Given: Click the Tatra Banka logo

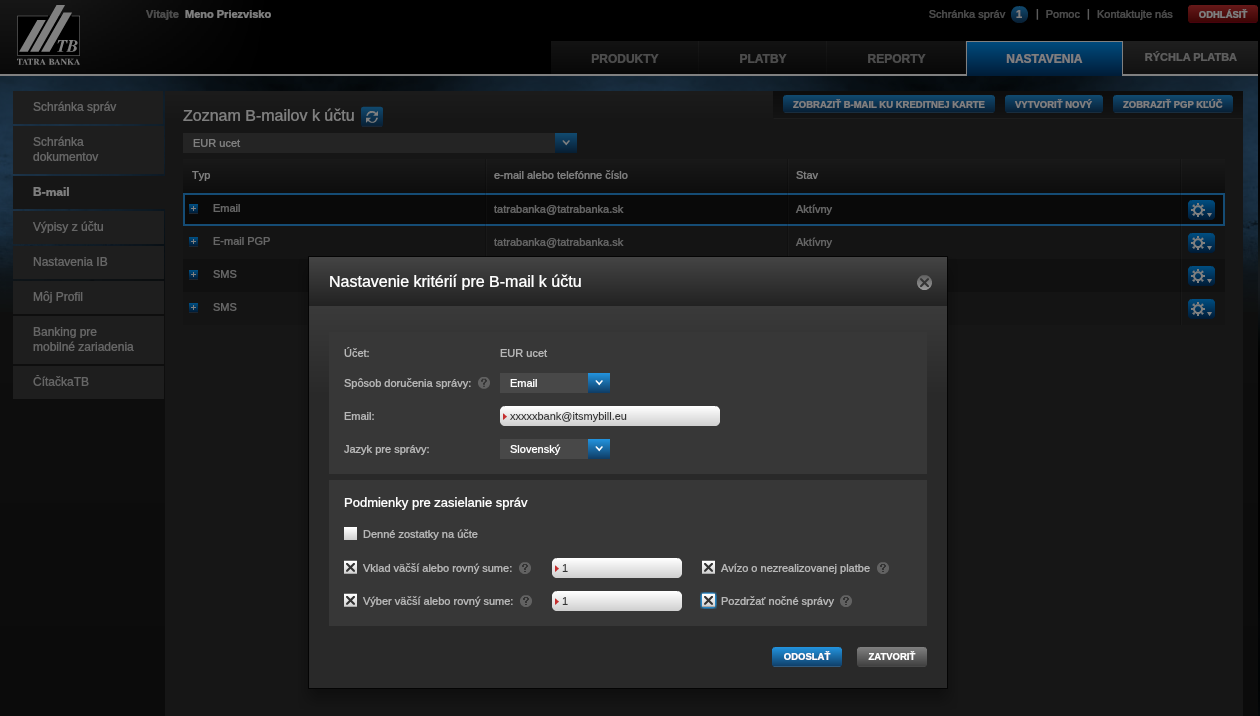Looking at the screenshot, I should click(49, 37).
